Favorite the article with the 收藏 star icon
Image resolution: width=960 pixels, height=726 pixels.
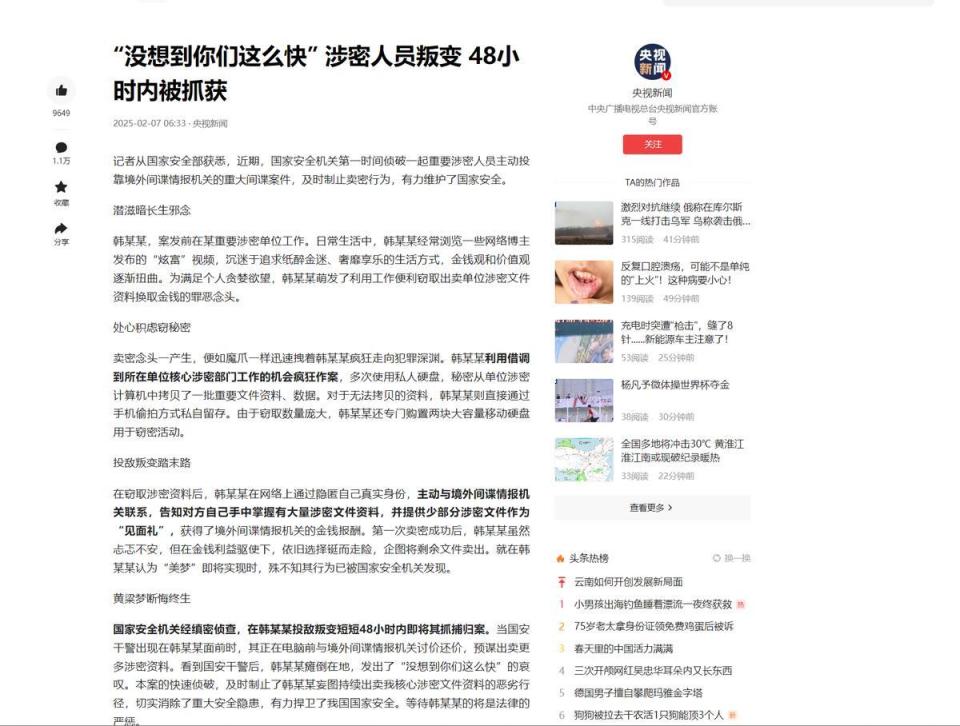coord(60,187)
